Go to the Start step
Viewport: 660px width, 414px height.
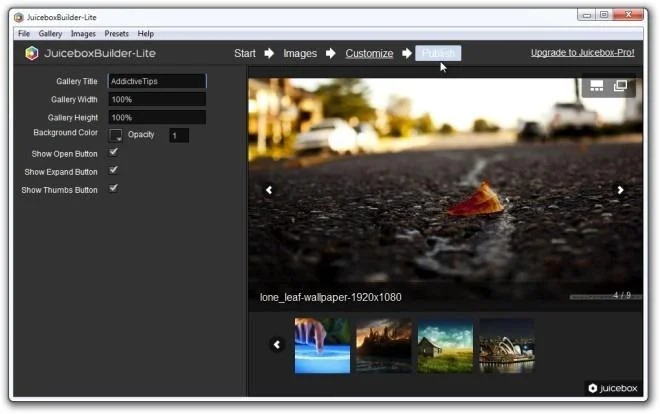[245, 53]
